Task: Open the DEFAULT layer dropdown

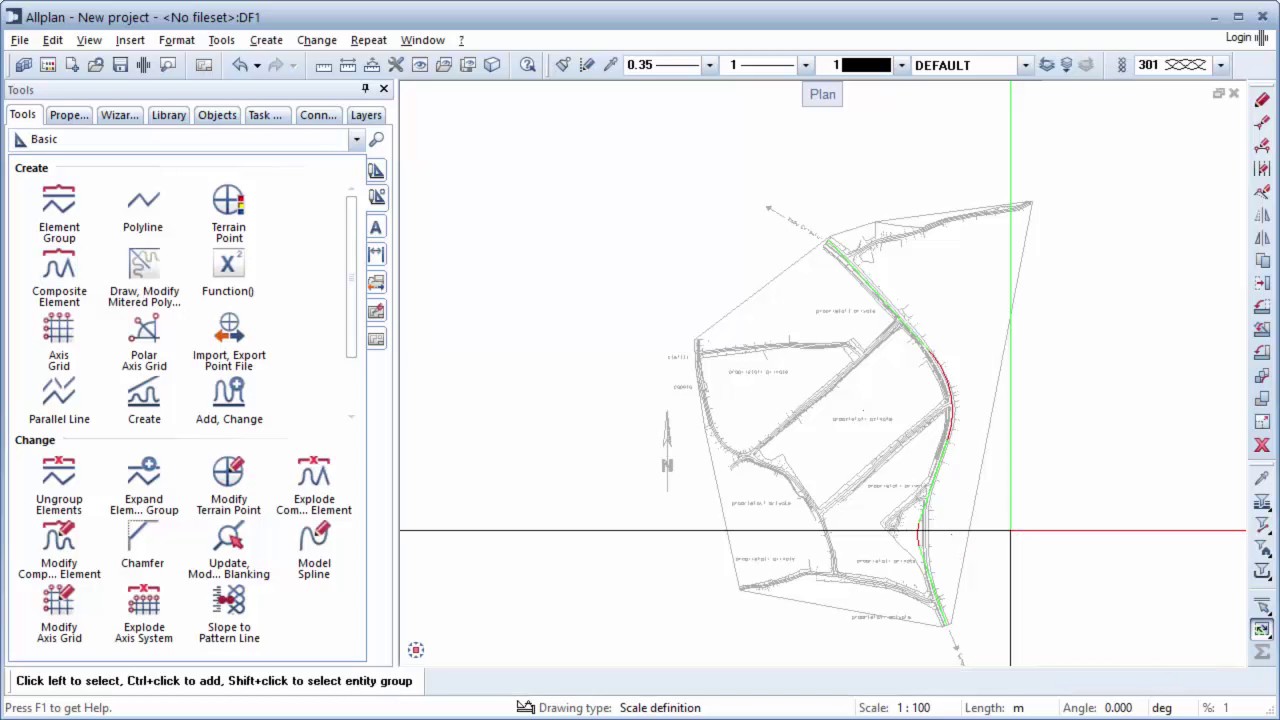Action: 1025,65
